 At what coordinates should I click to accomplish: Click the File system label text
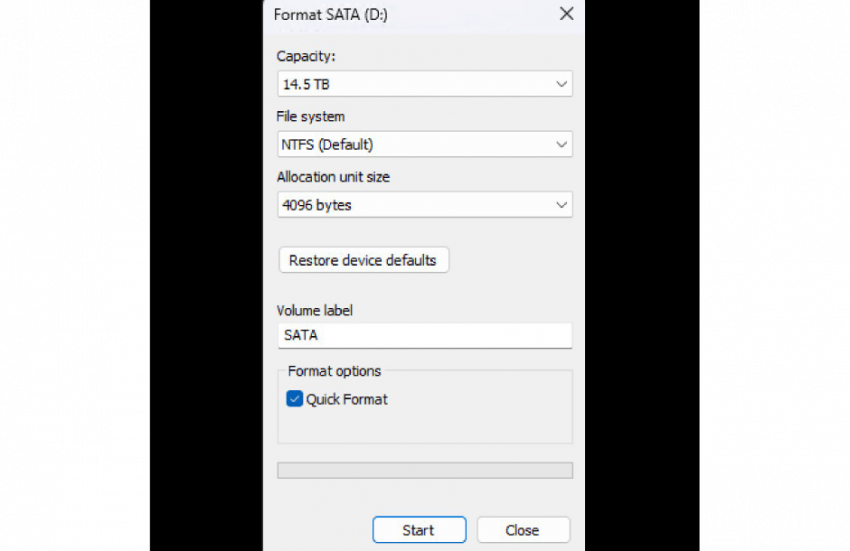310,117
